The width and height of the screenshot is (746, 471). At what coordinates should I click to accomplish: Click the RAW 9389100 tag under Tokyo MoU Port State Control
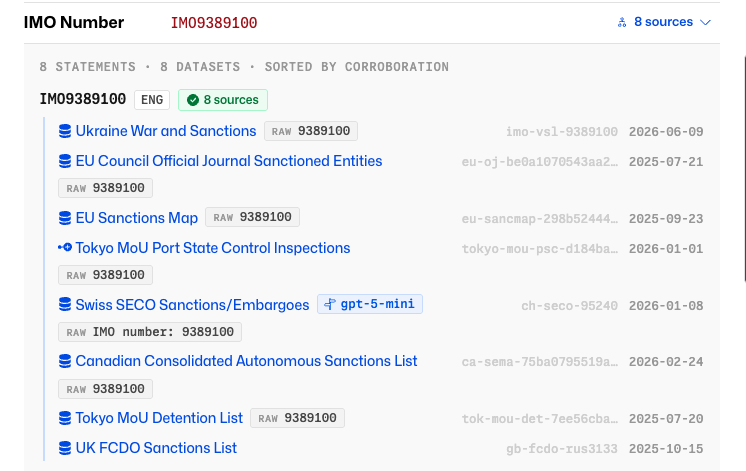pos(105,275)
